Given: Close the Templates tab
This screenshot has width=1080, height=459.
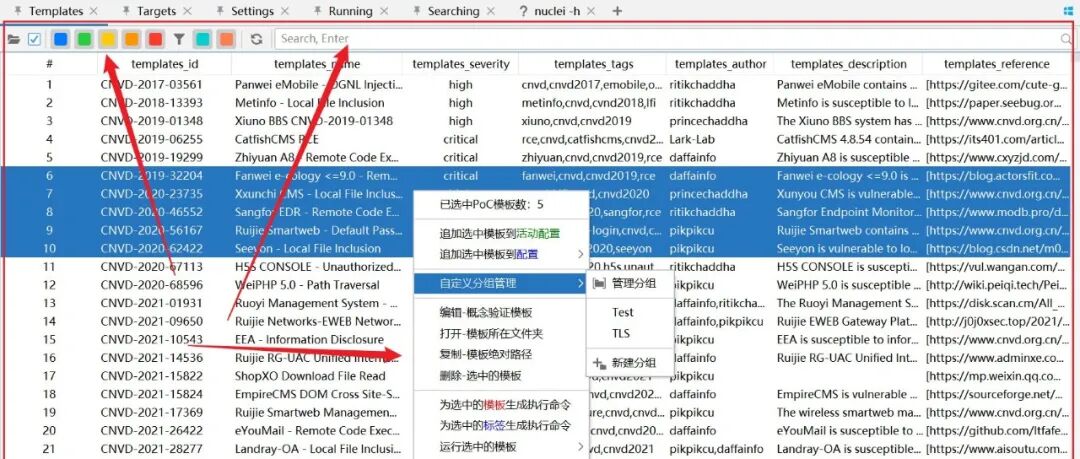Looking at the screenshot, I should tap(94, 11).
